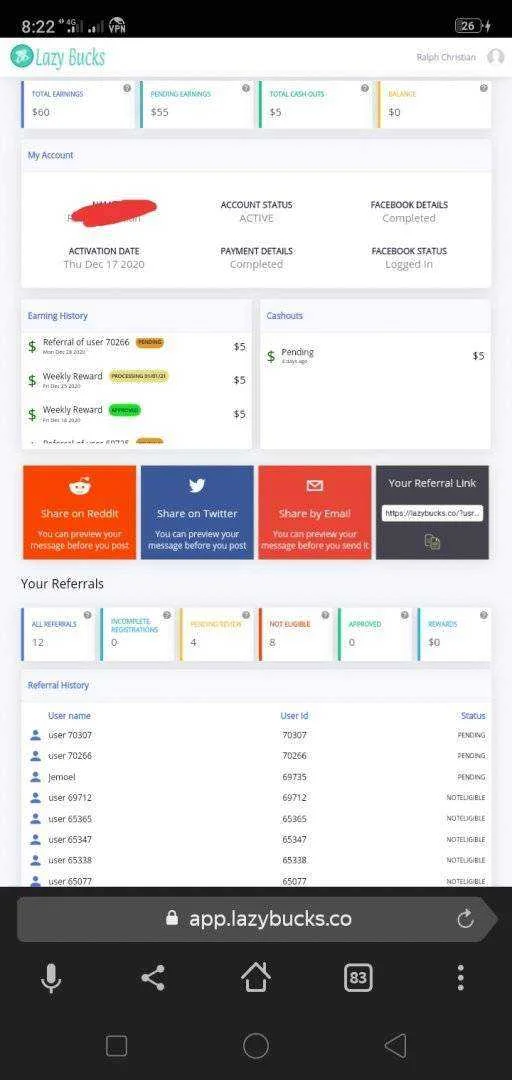Open the browser three-dot menu
The height and width of the screenshot is (1080, 512).
[x=460, y=977]
